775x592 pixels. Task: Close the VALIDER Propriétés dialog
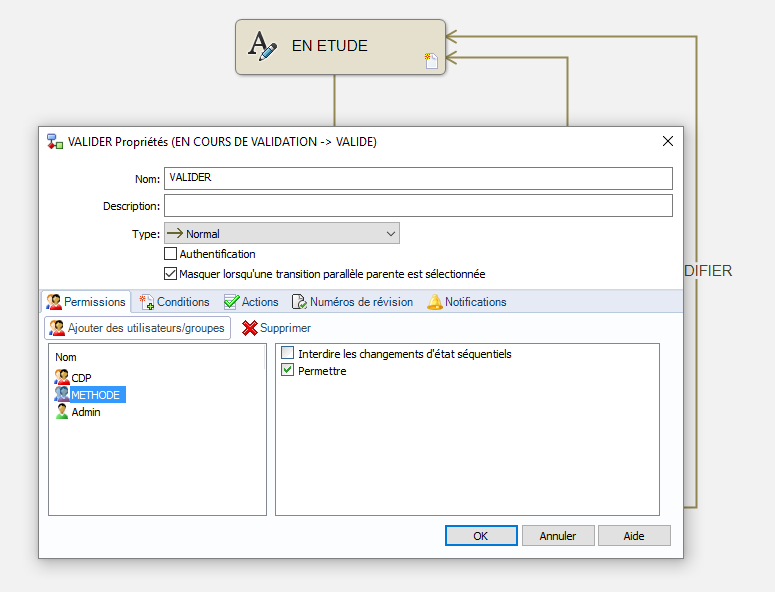pos(668,141)
